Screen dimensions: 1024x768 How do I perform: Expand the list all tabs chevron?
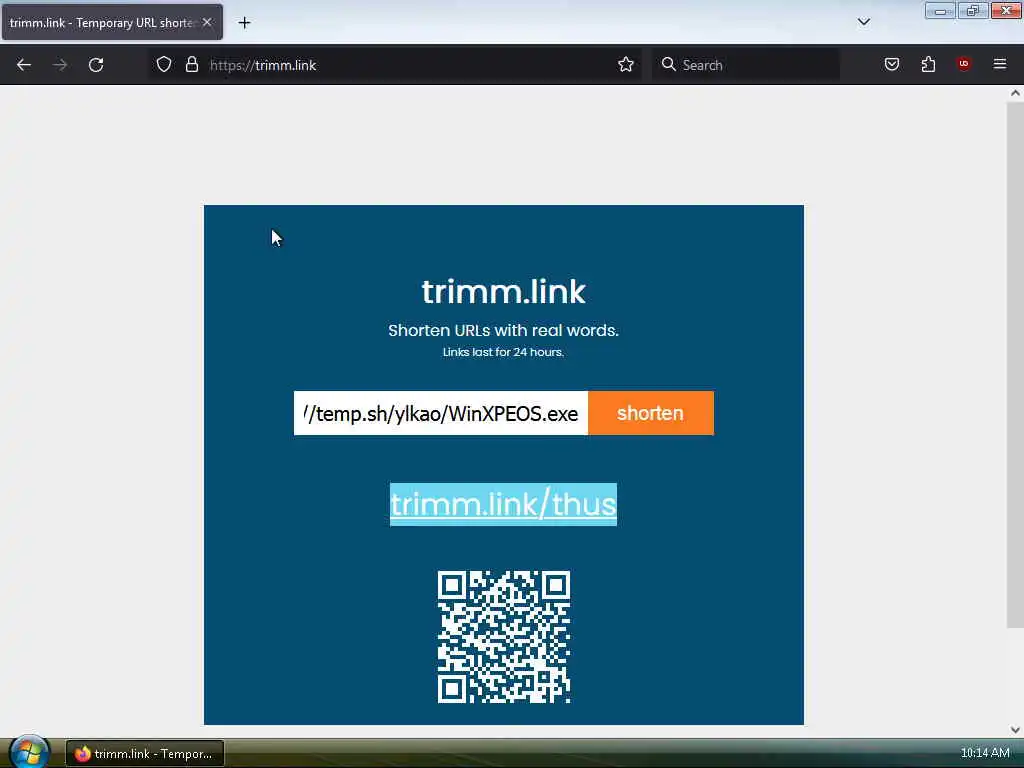[864, 22]
